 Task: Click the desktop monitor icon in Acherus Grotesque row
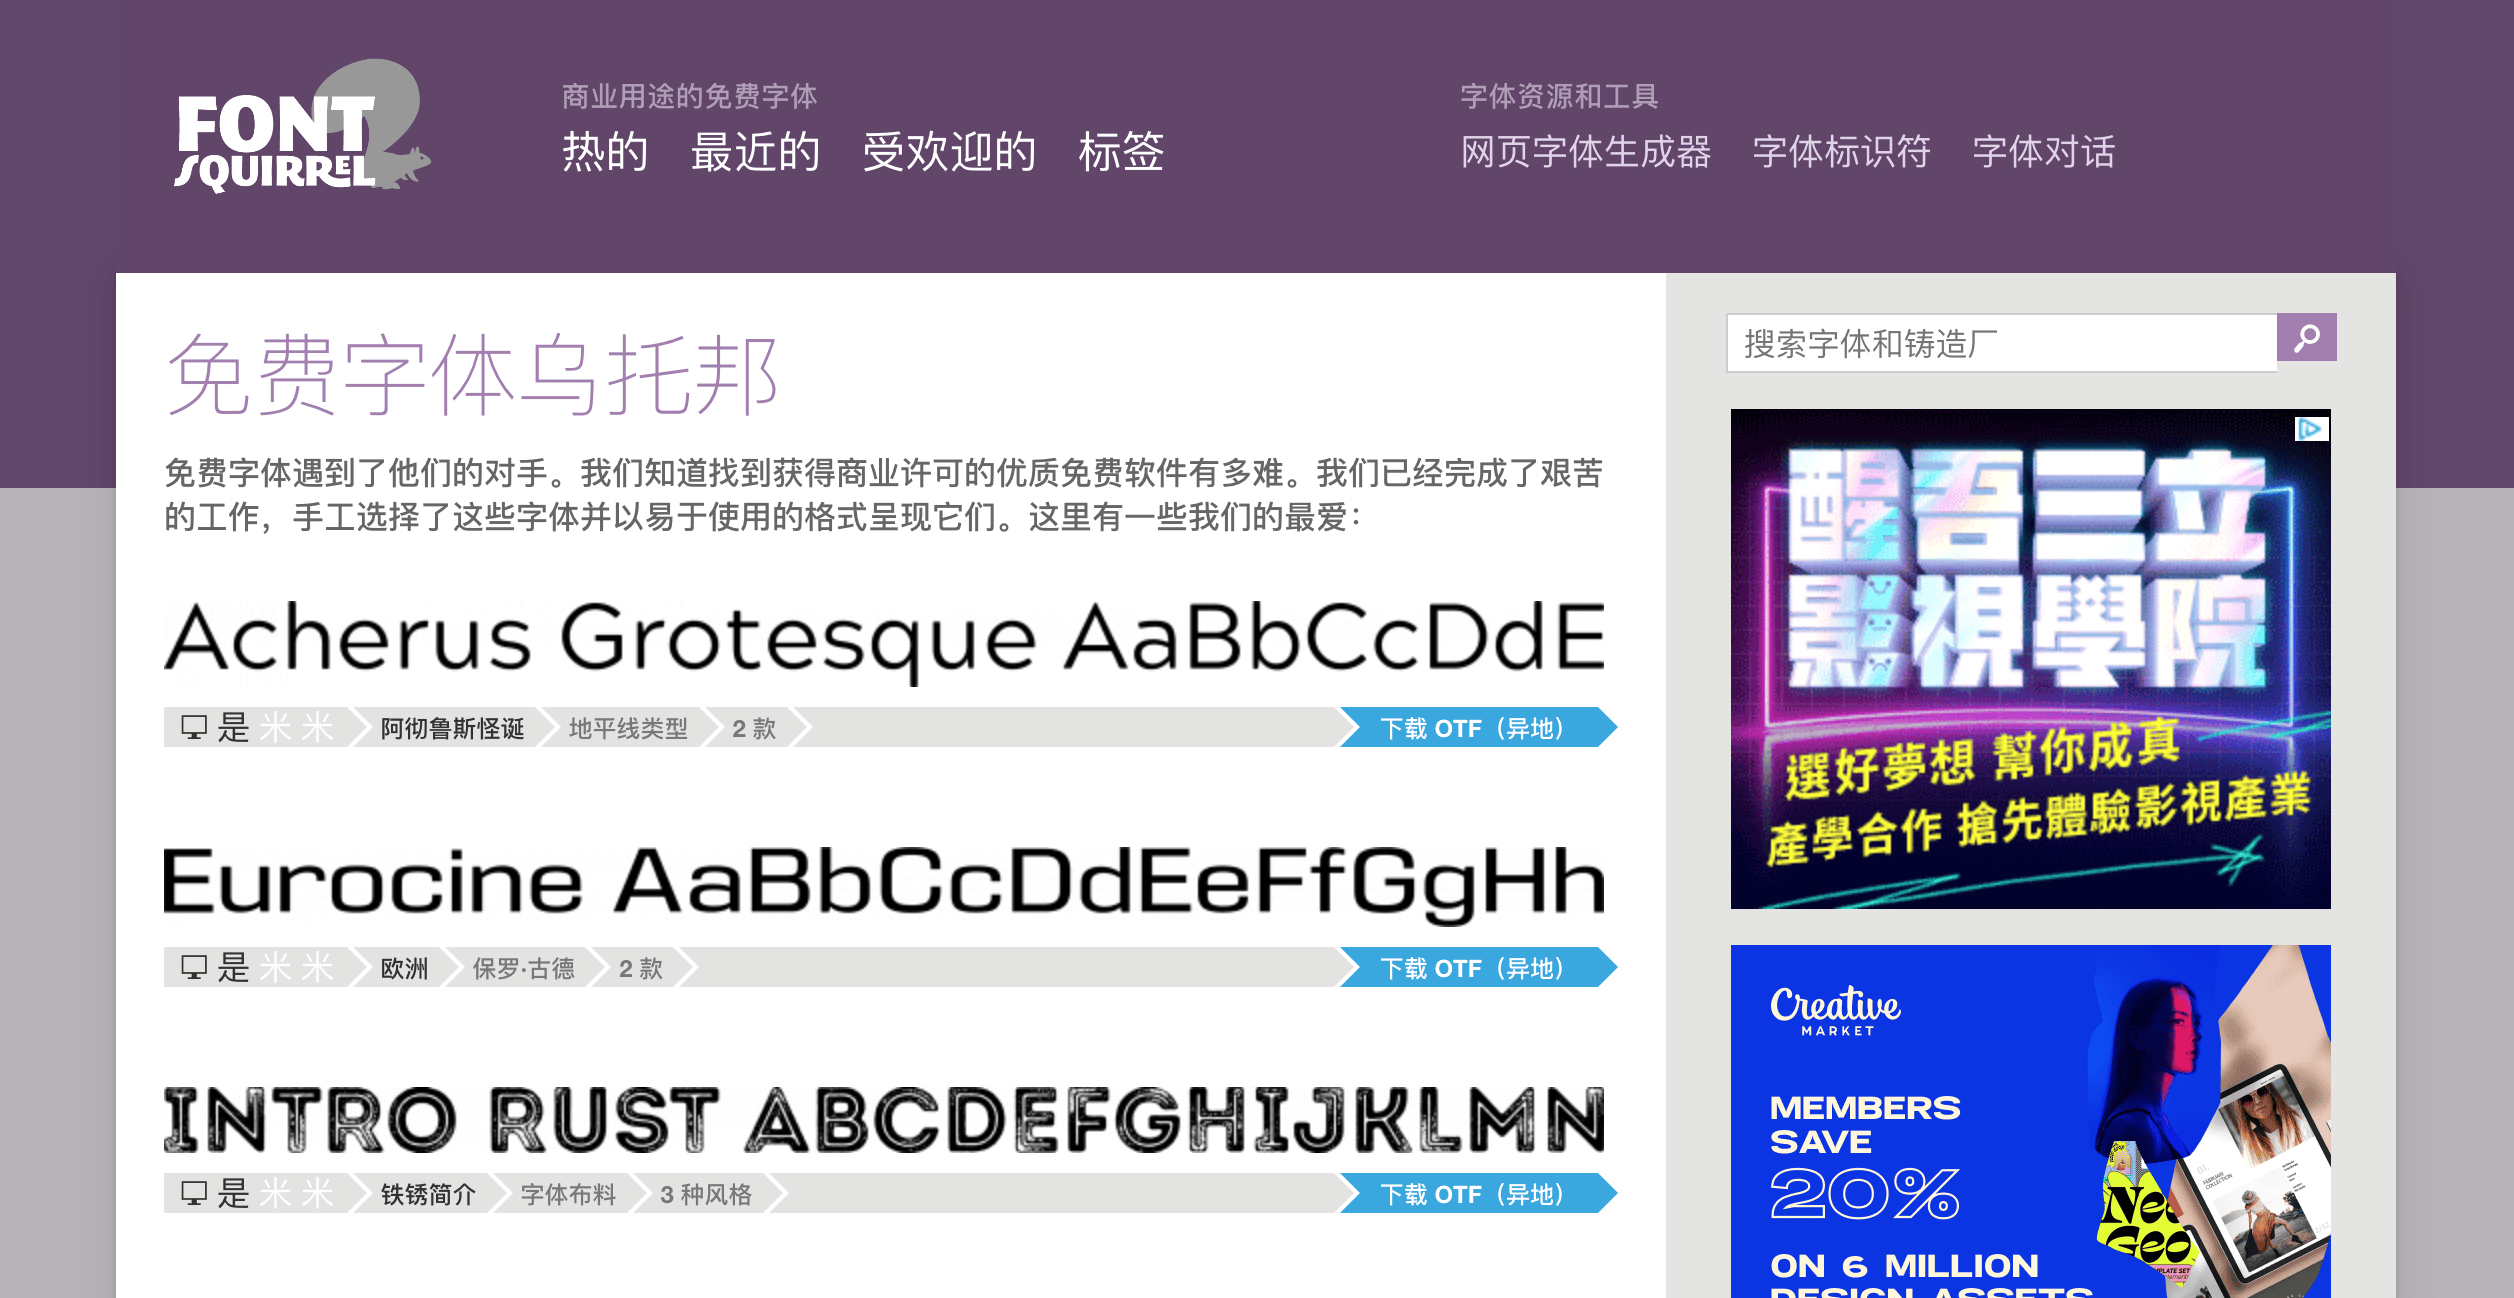[x=194, y=727]
